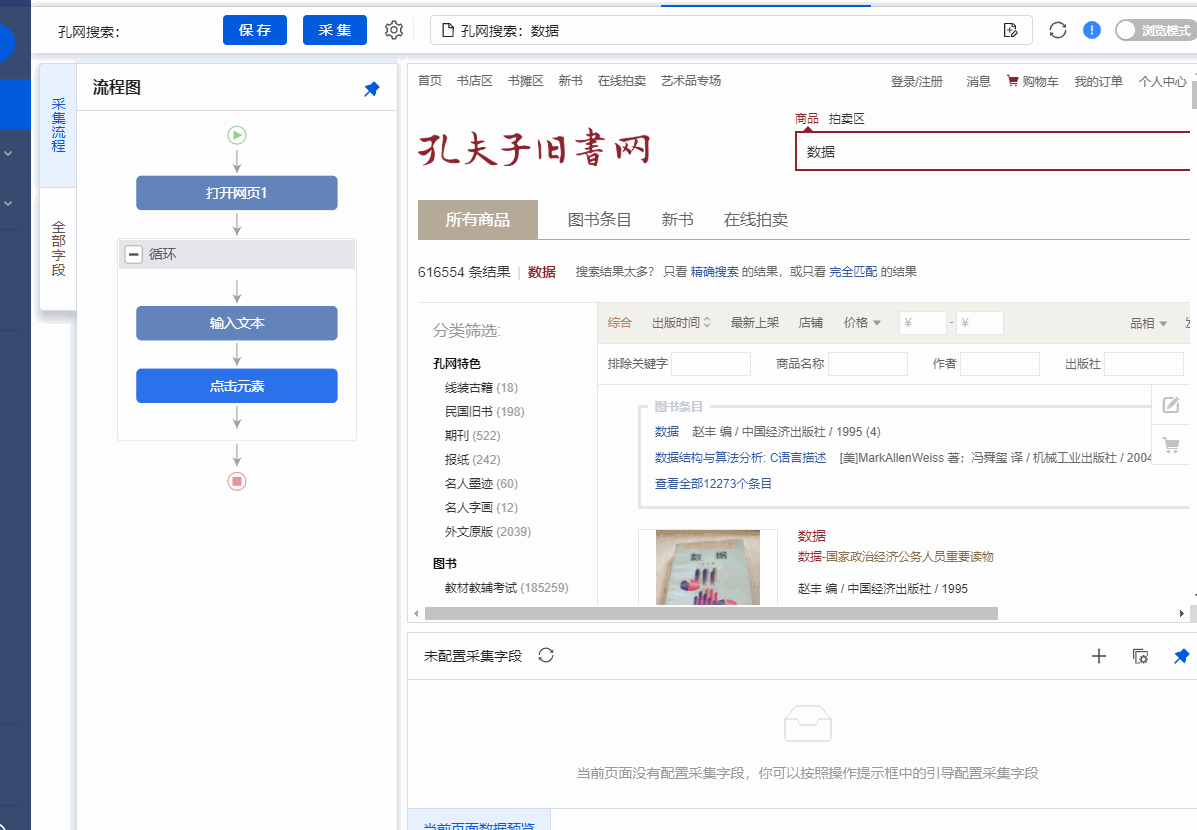Select the 在线拍卖 results tab
This screenshot has height=830, width=1197.
[x=756, y=220]
